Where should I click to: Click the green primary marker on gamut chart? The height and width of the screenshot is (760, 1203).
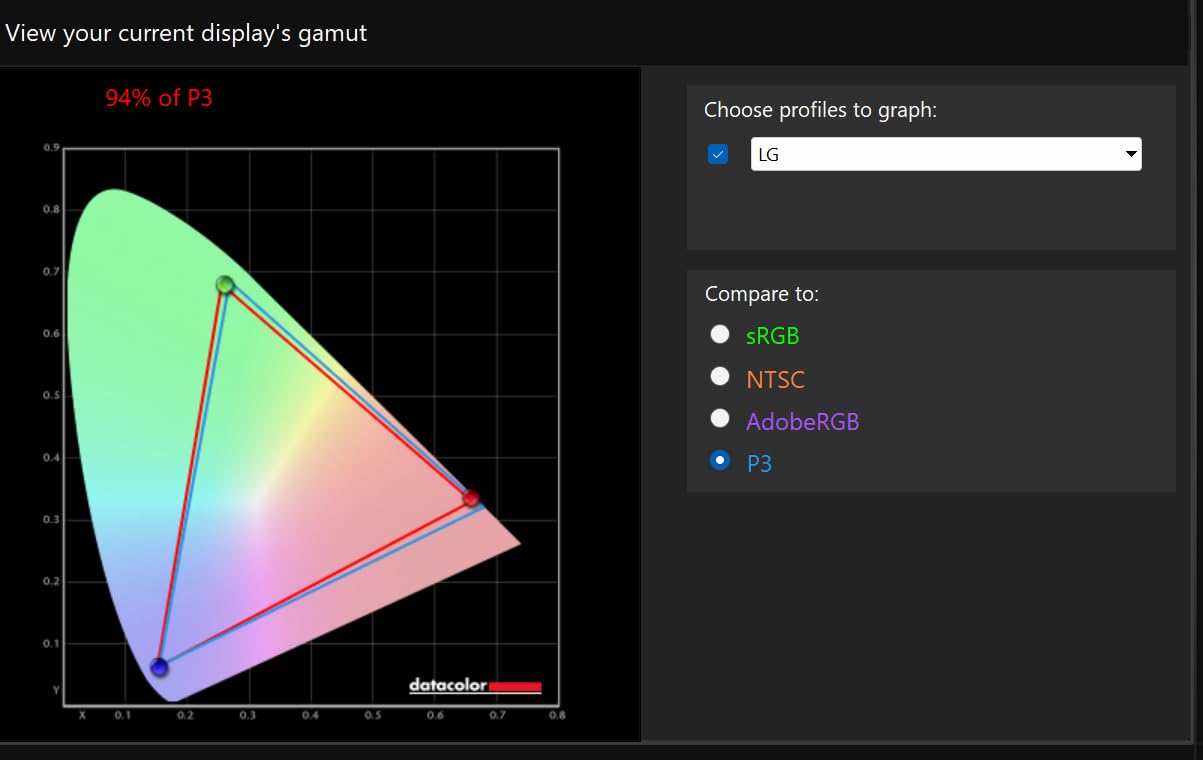(x=225, y=285)
